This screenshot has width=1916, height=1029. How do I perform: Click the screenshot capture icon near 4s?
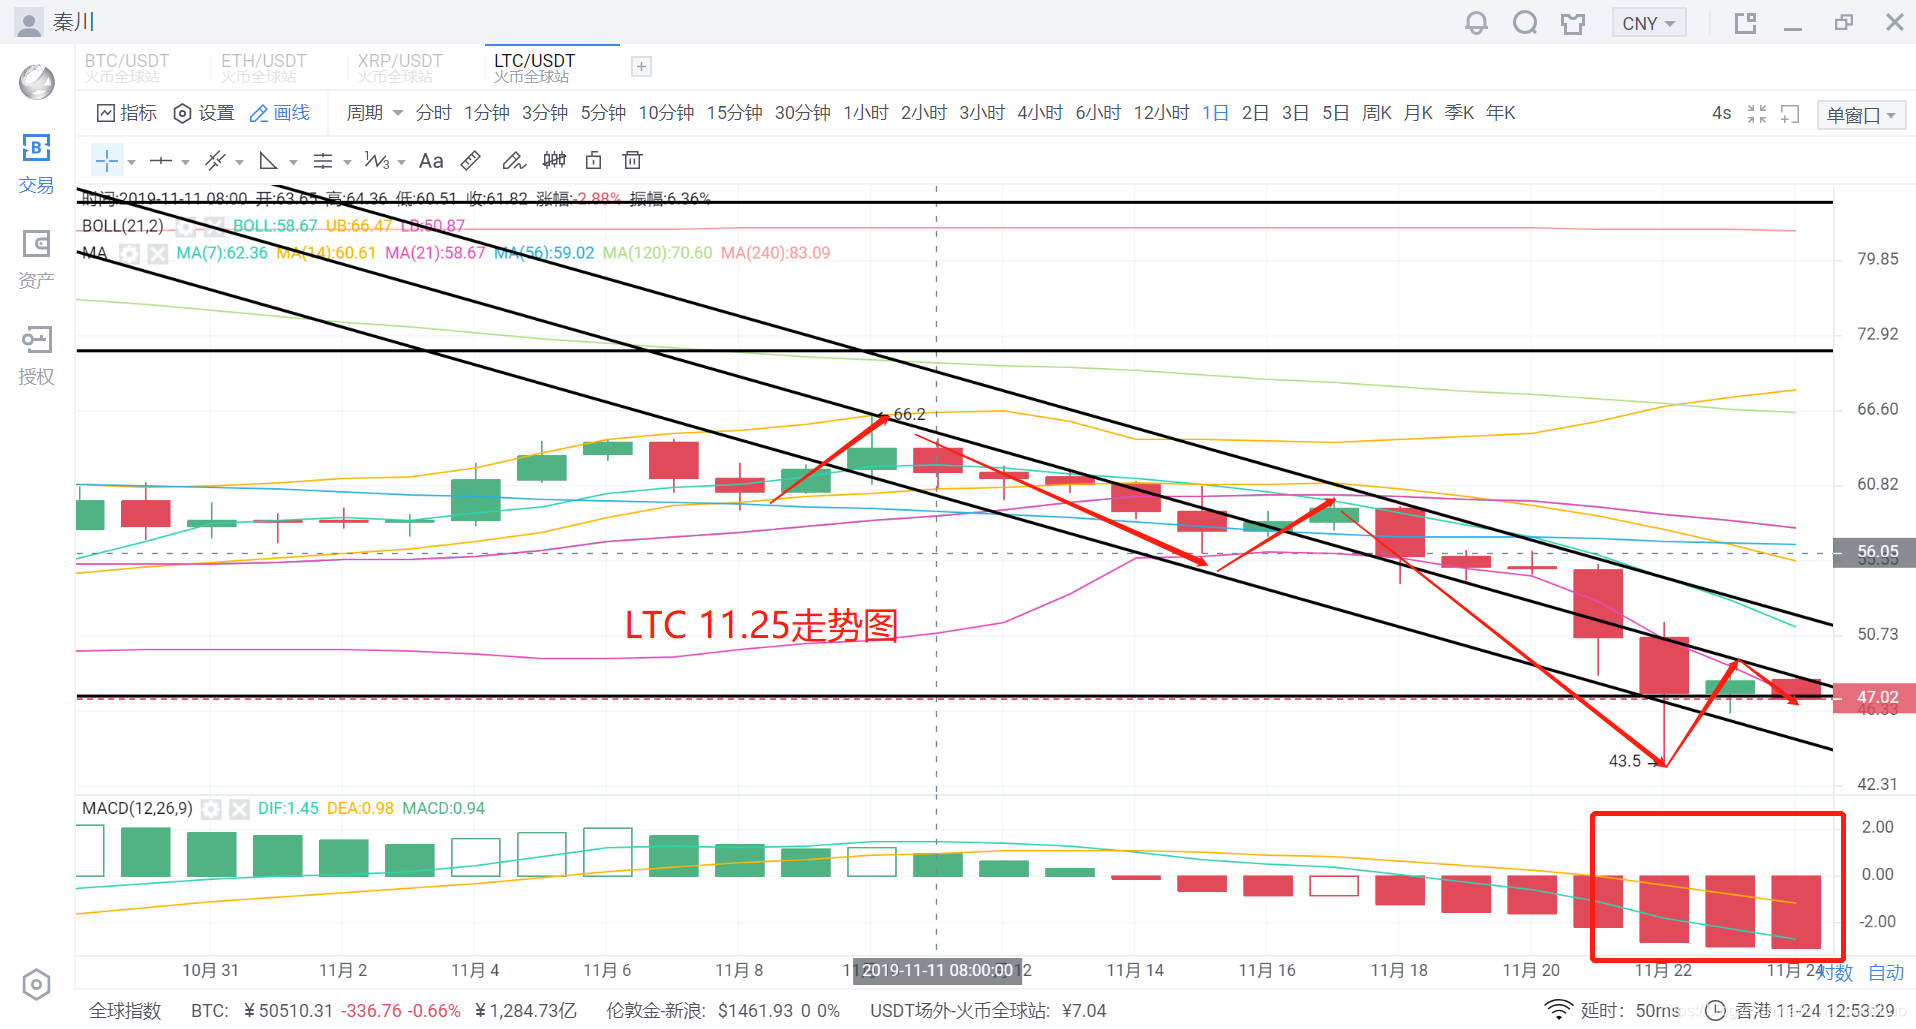click(x=1790, y=114)
